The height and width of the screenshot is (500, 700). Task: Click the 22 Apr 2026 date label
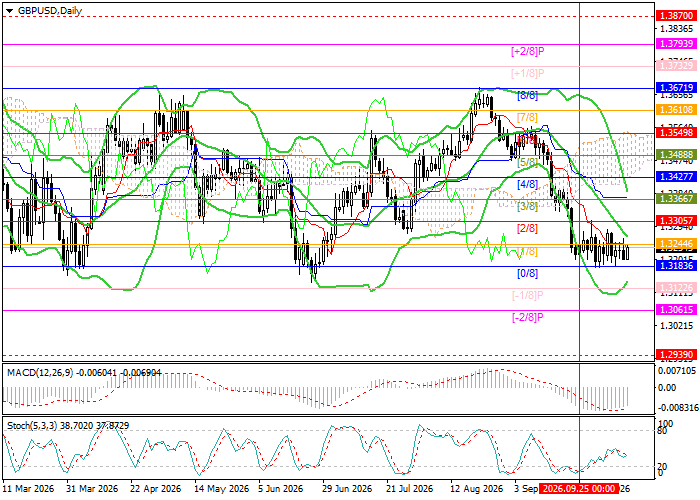pyautogui.click(x=156, y=489)
